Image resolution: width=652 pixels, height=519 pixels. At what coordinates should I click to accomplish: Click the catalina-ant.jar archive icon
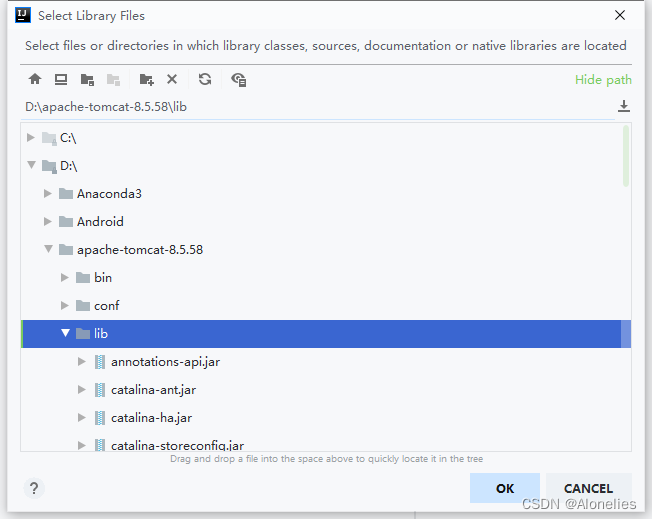[100, 390]
